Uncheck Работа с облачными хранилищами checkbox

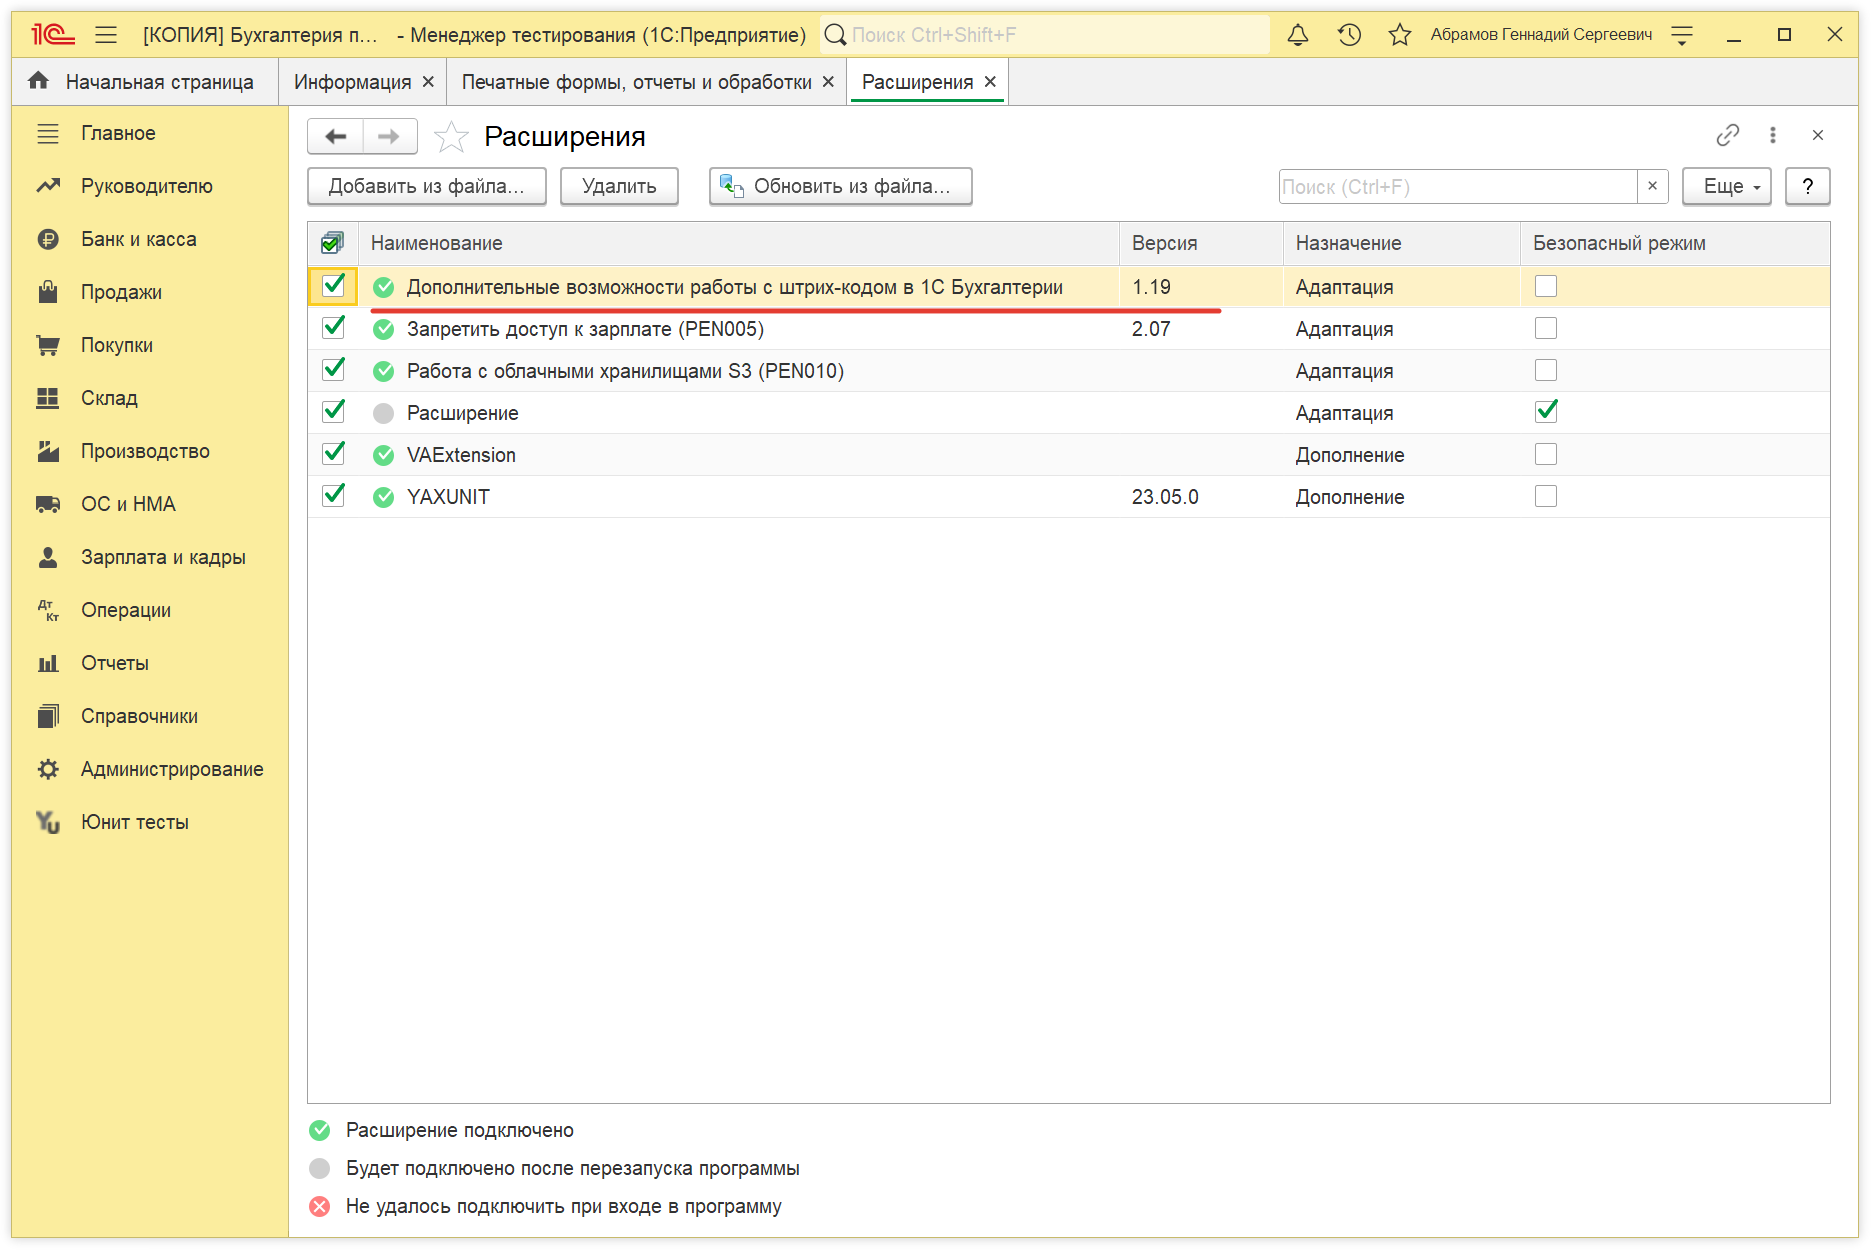click(x=333, y=370)
